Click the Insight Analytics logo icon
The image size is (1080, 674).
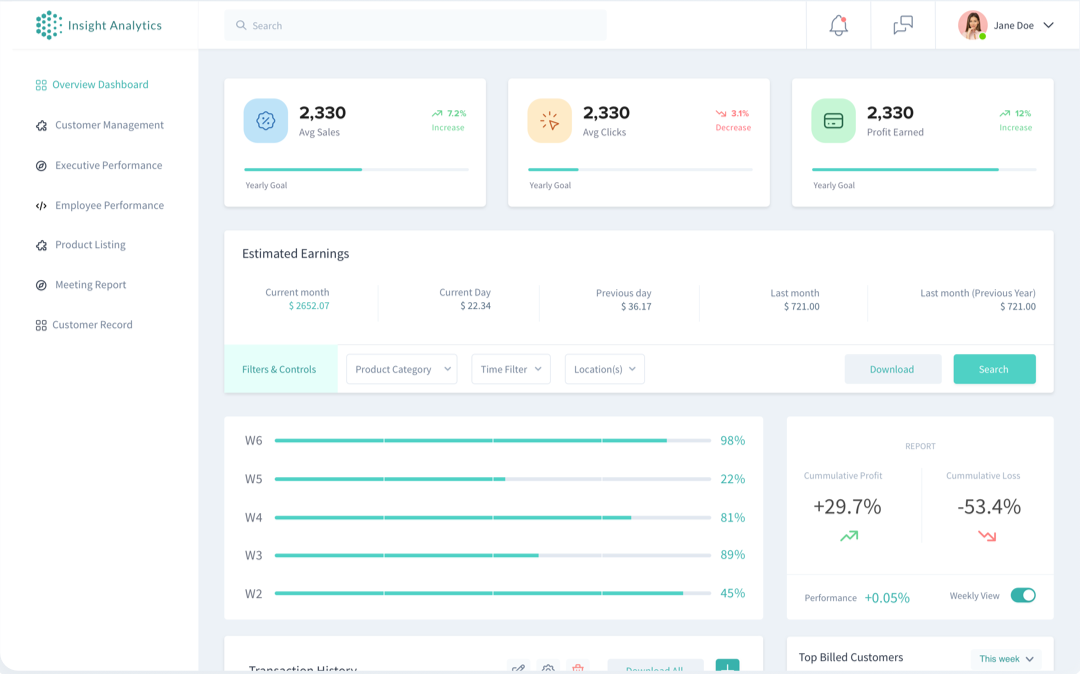[x=47, y=25]
